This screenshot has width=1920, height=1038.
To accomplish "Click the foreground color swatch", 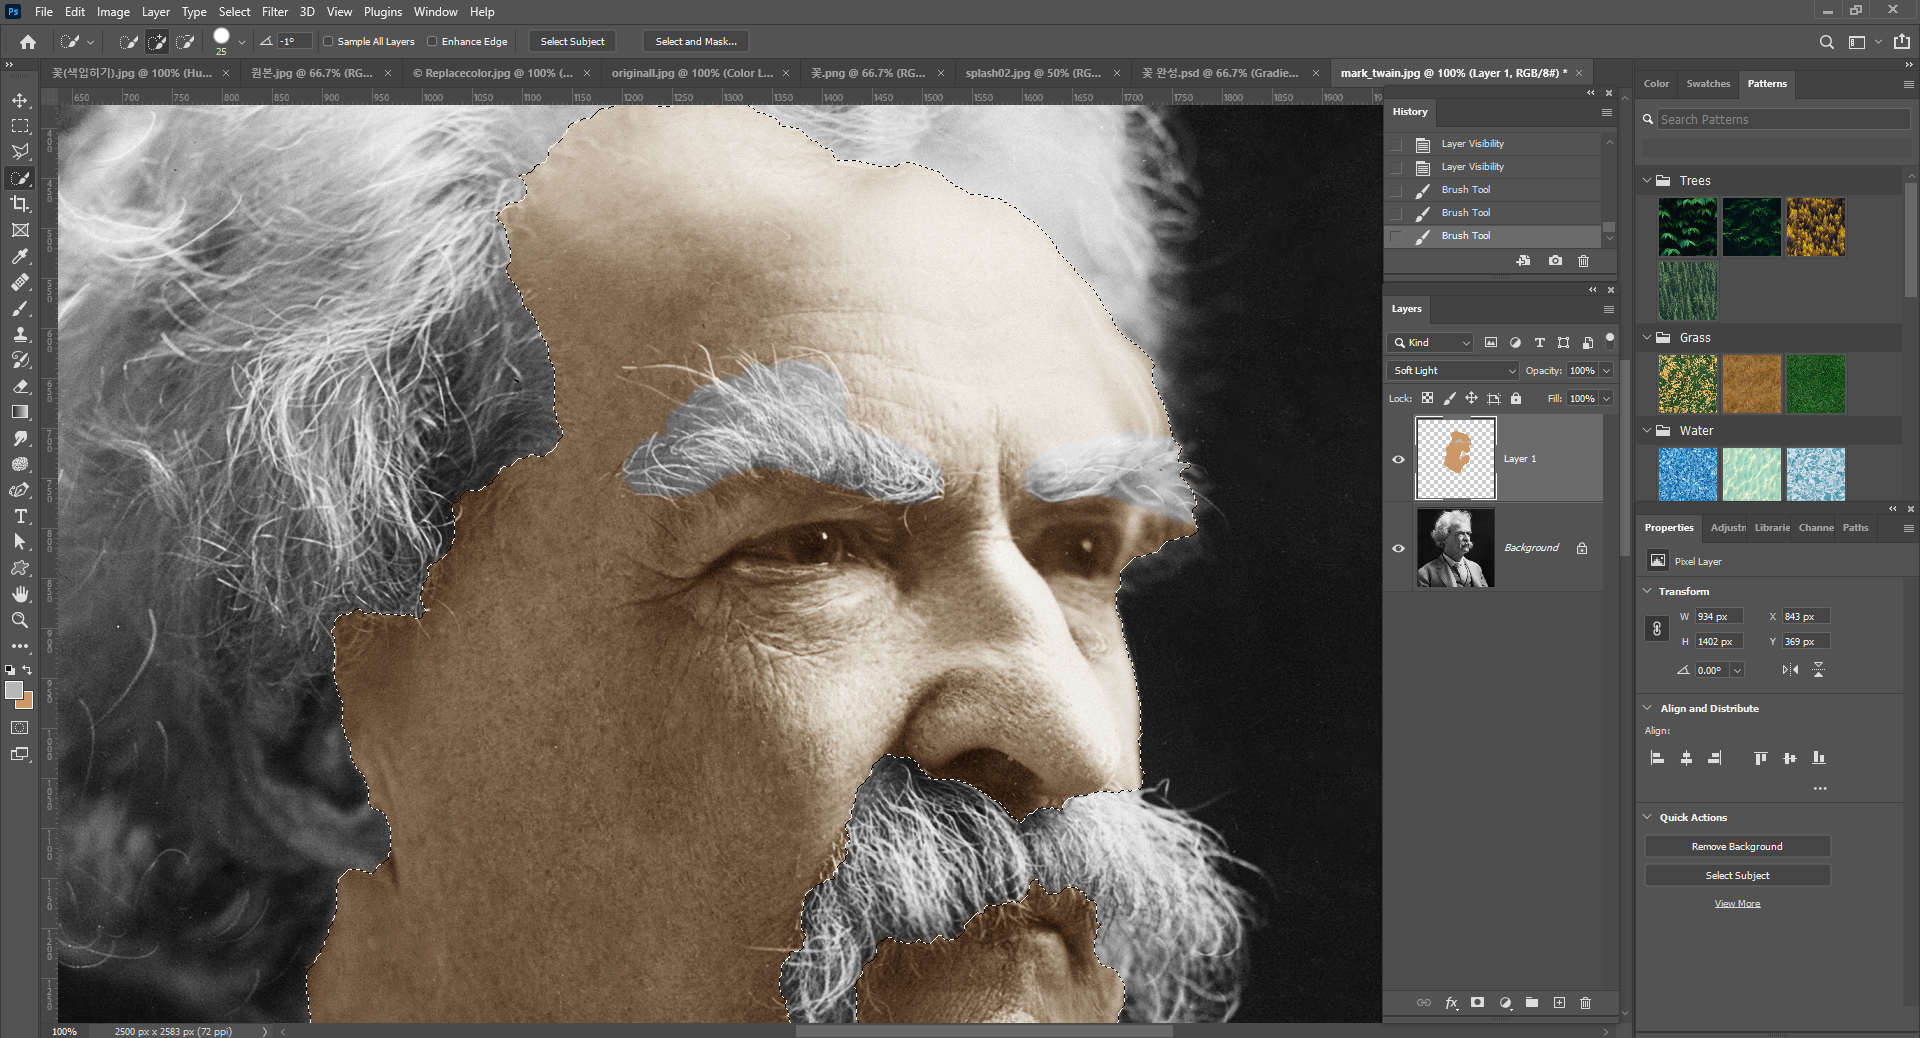I will pos(13,690).
